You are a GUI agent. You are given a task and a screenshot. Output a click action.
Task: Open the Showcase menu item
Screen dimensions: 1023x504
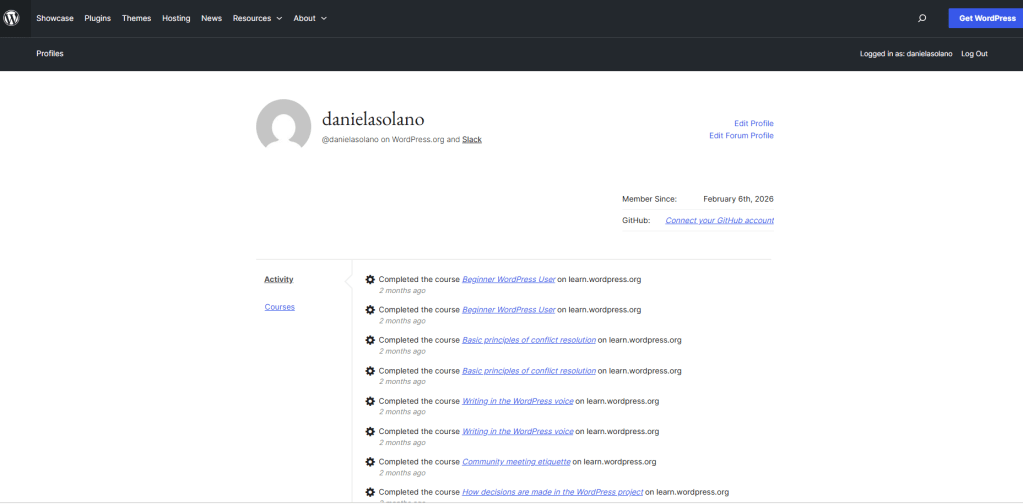pyautogui.click(x=55, y=18)
